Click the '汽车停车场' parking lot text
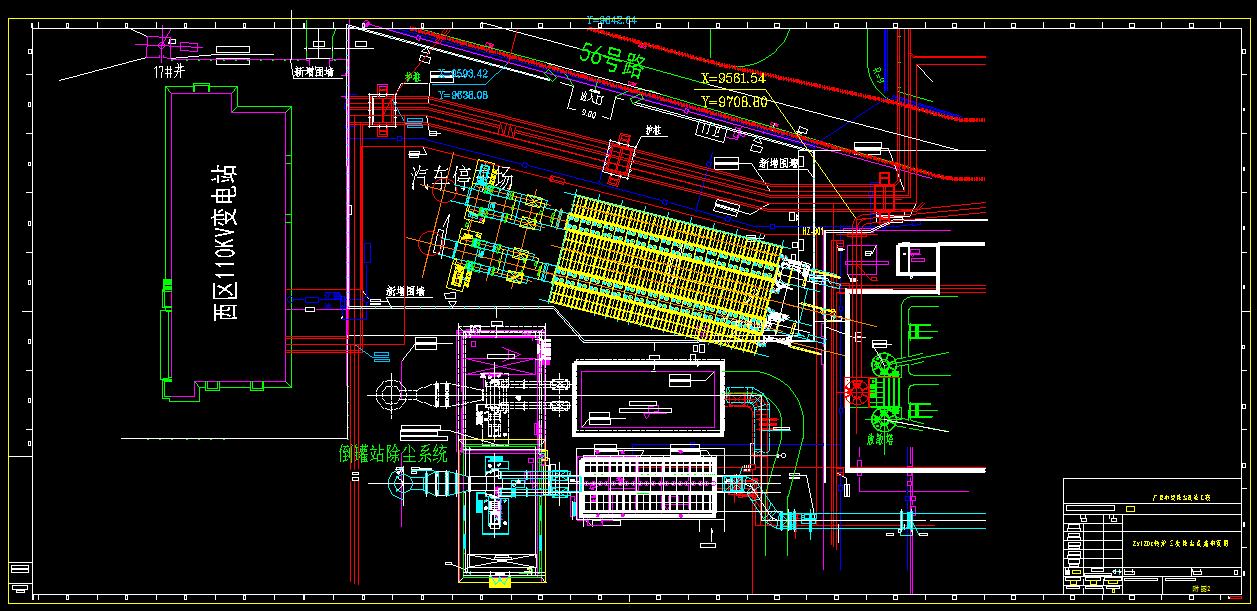Image resolution: width=1257 pixels, height=611 pixels. coord(462,178)
